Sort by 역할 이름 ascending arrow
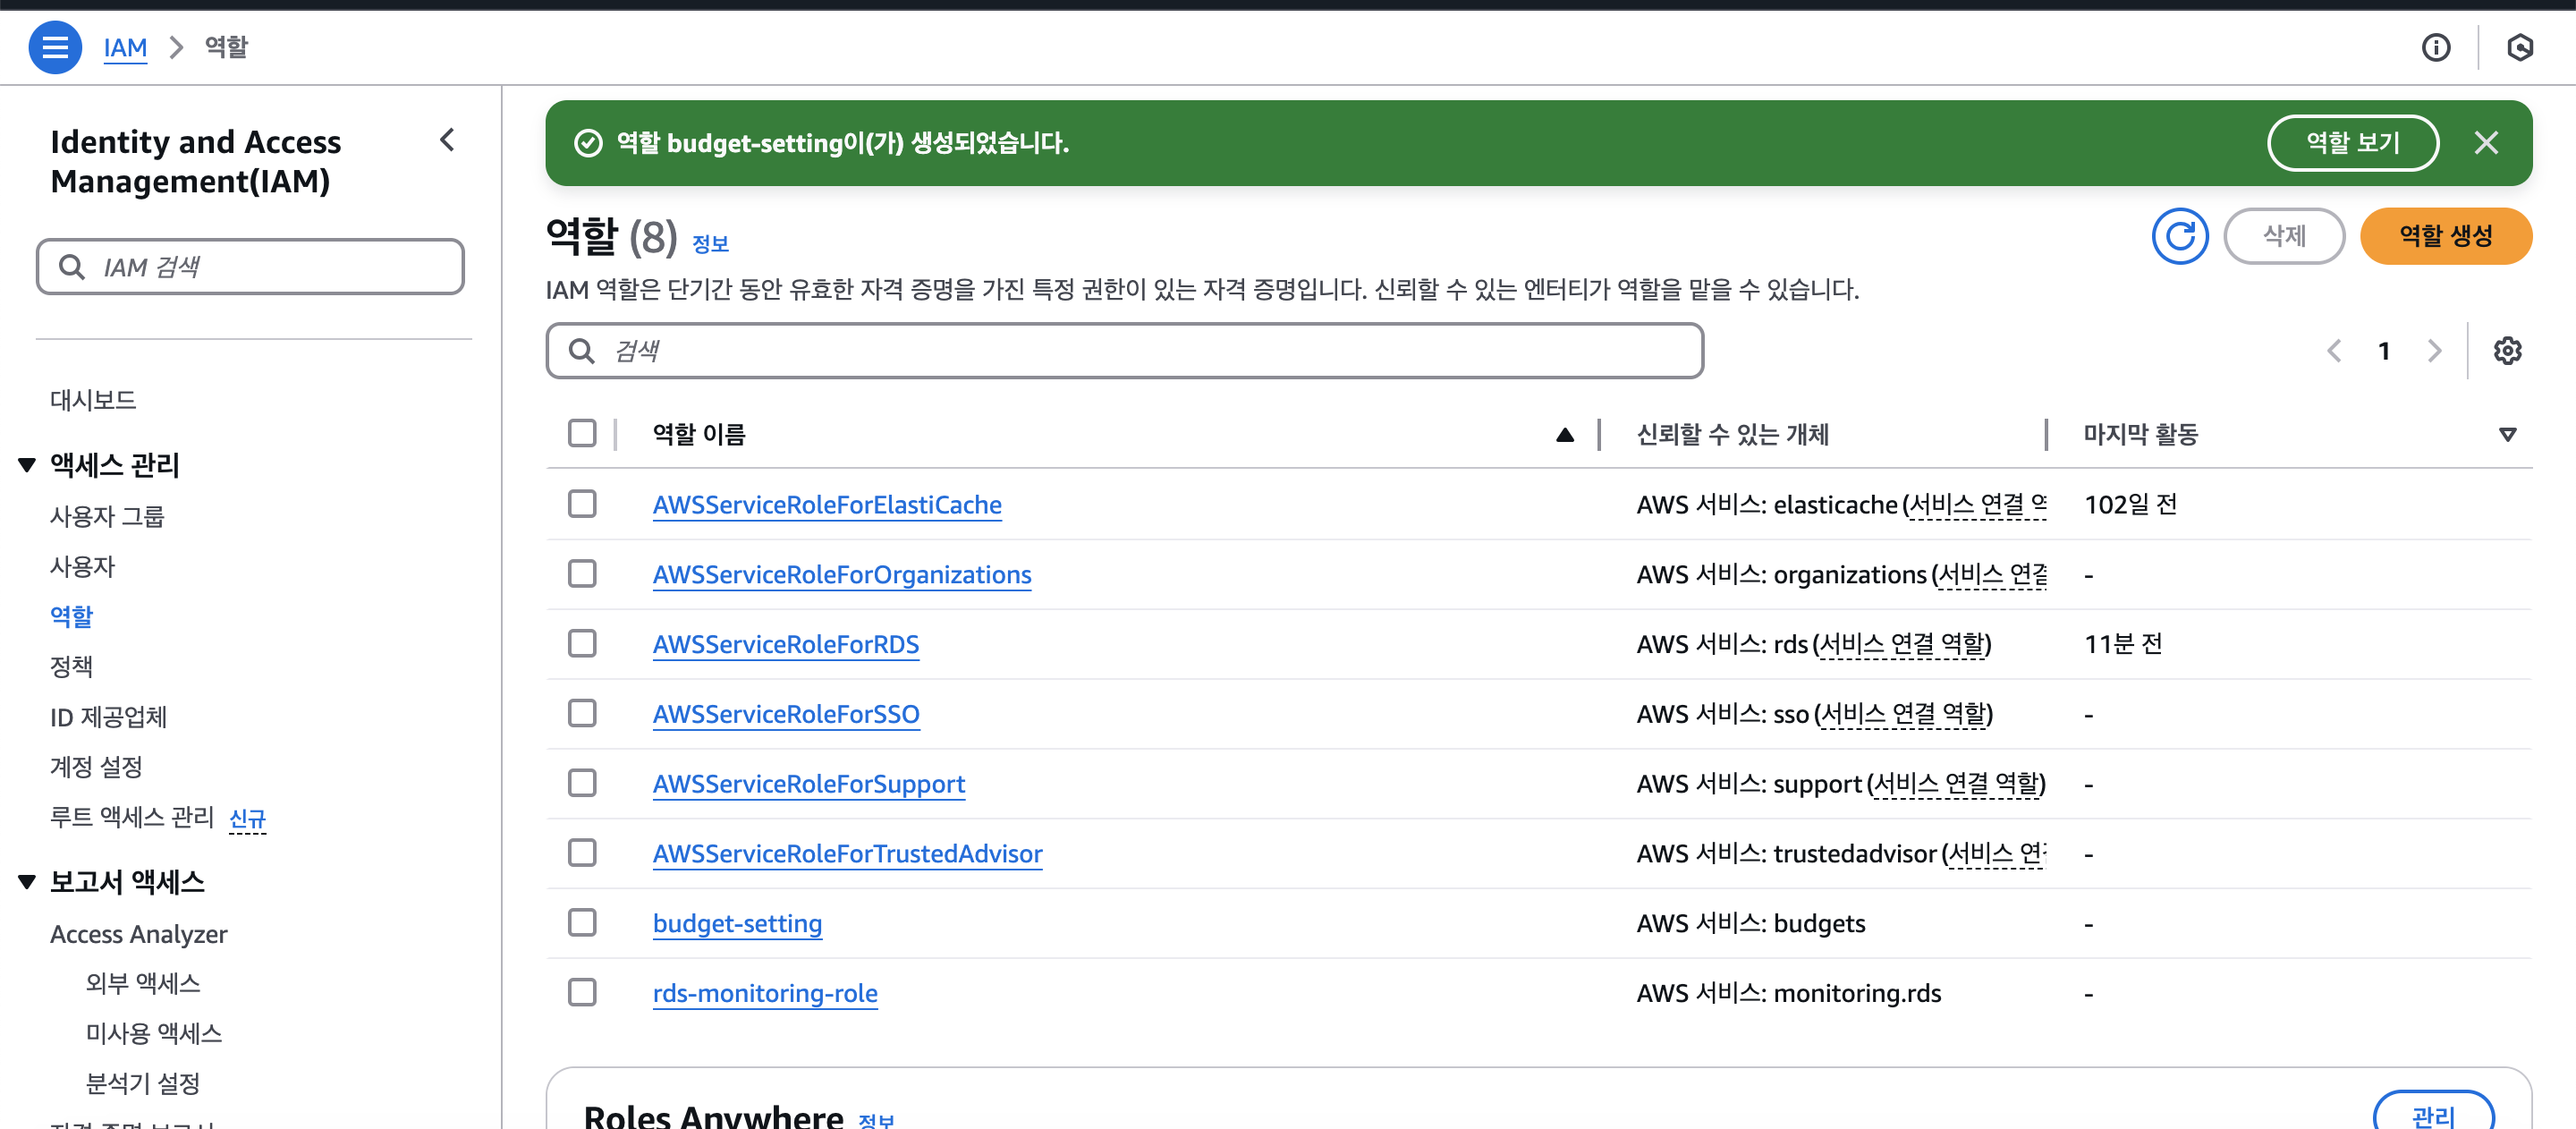The image size is (2576, 1129). pos(1564,434)
